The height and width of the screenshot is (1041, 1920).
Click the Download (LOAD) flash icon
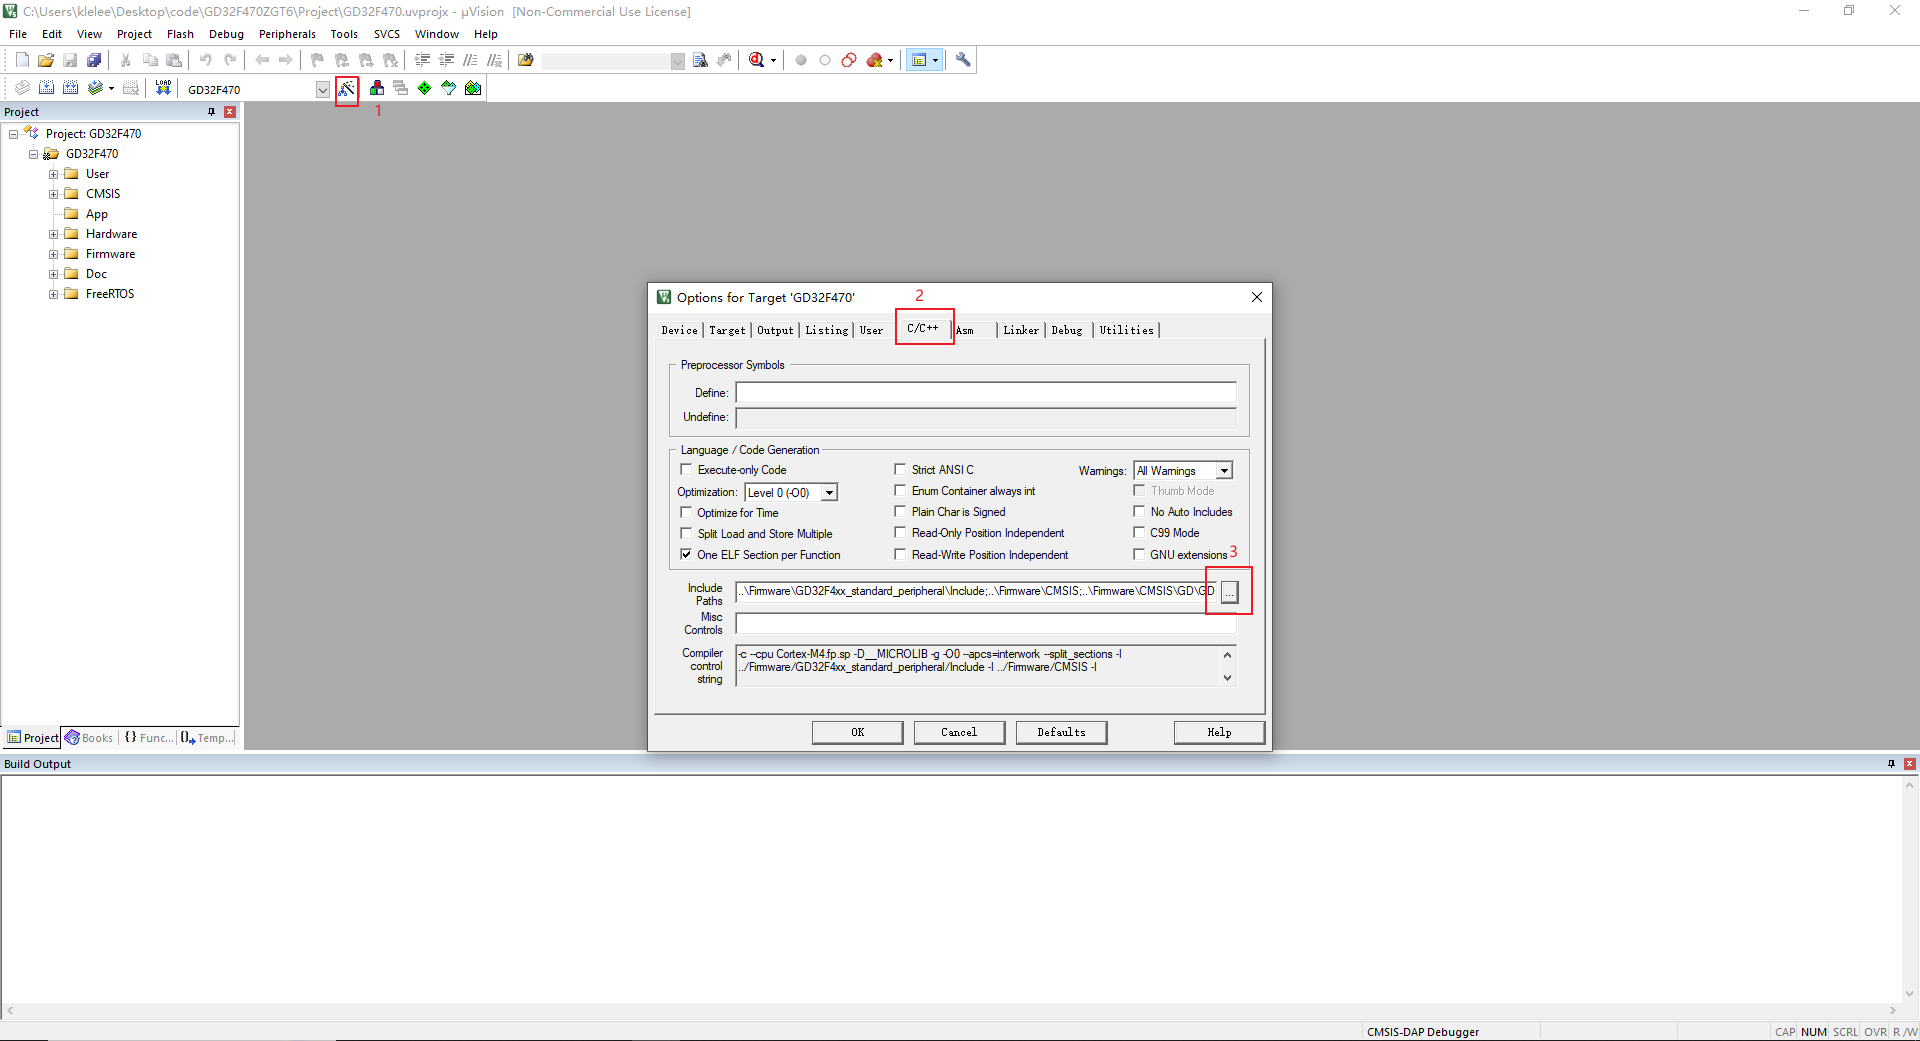(x=163, y=88)
